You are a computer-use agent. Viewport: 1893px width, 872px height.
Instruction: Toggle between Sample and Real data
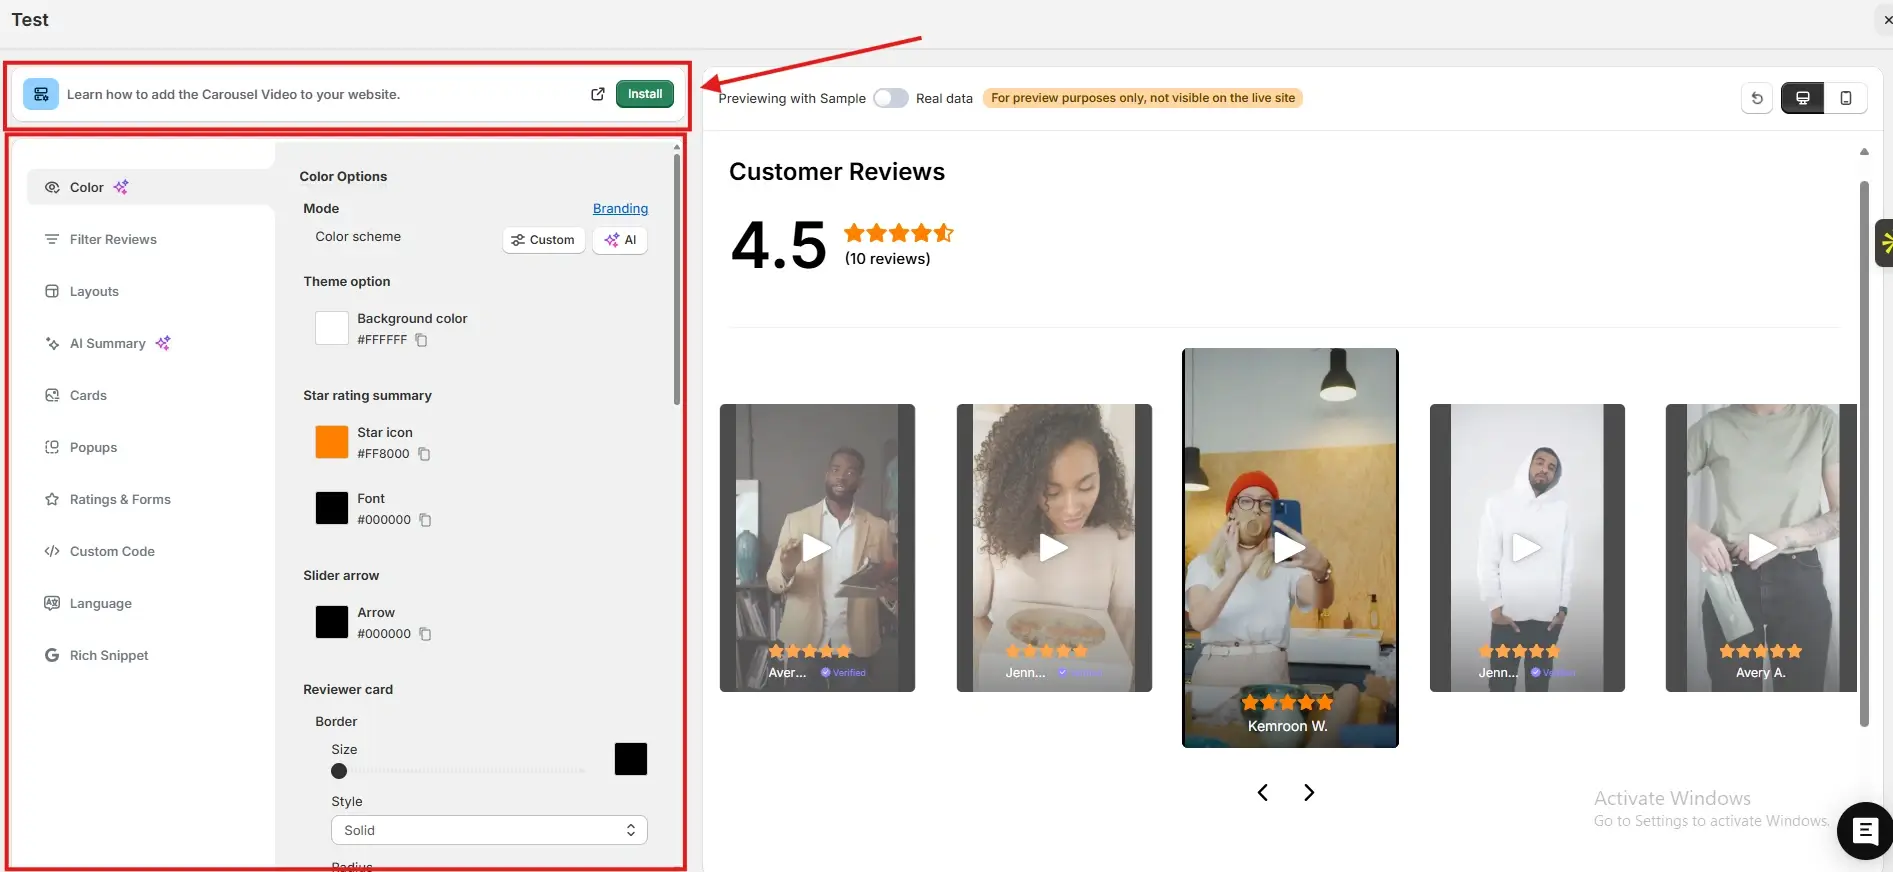click(x=890, y=98)
